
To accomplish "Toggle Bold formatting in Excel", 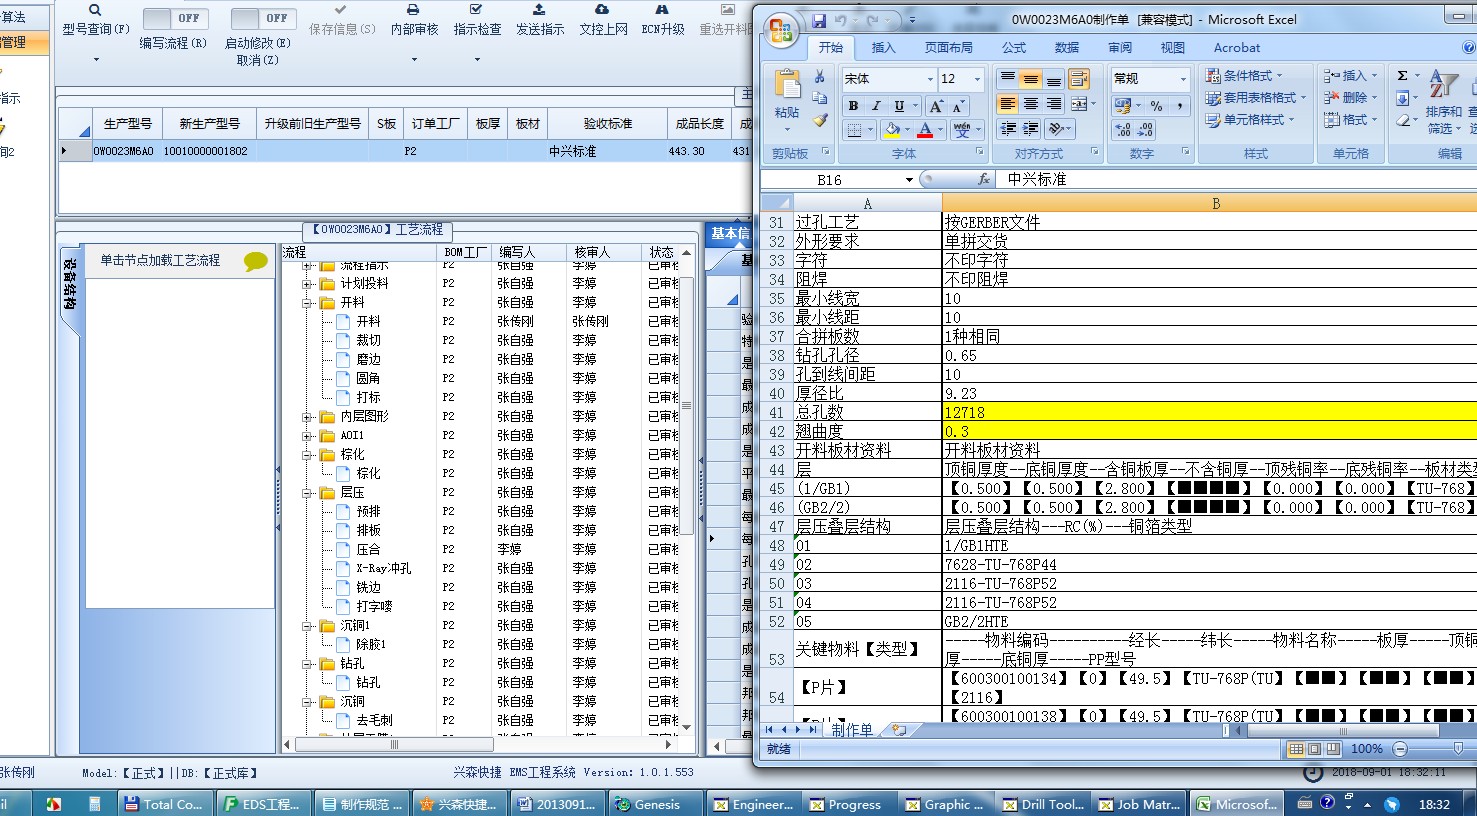I will click(853, 105).
